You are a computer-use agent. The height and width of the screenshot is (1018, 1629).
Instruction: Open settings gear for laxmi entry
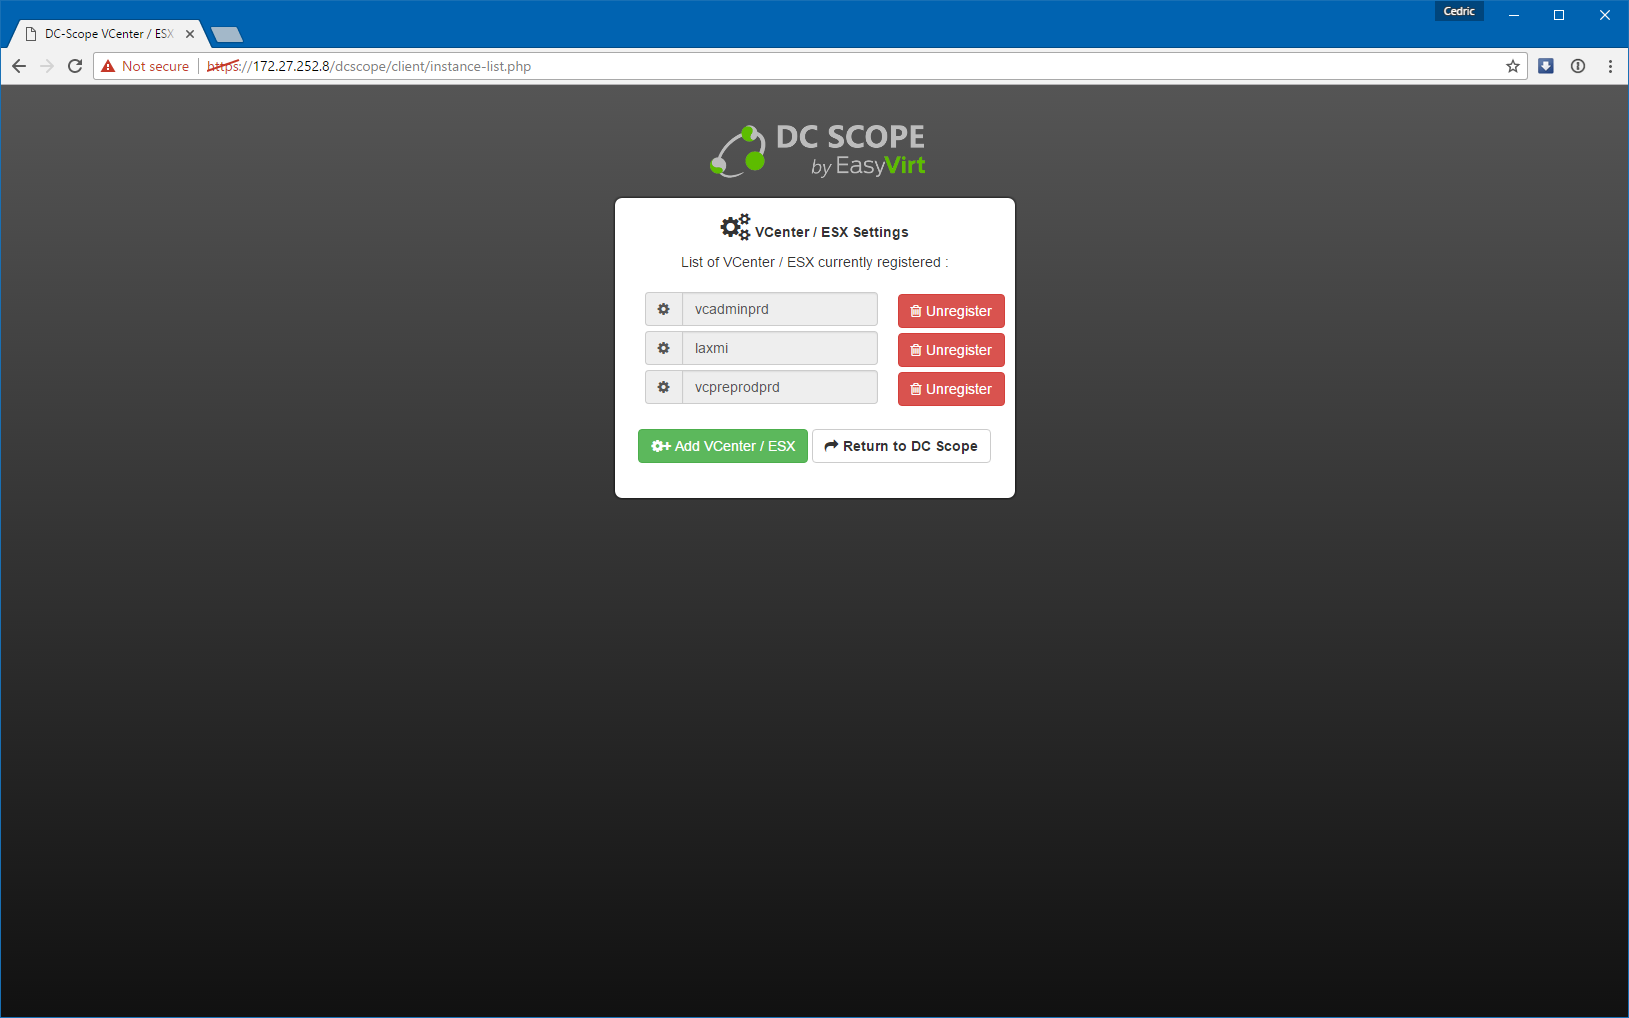point(663,349)
